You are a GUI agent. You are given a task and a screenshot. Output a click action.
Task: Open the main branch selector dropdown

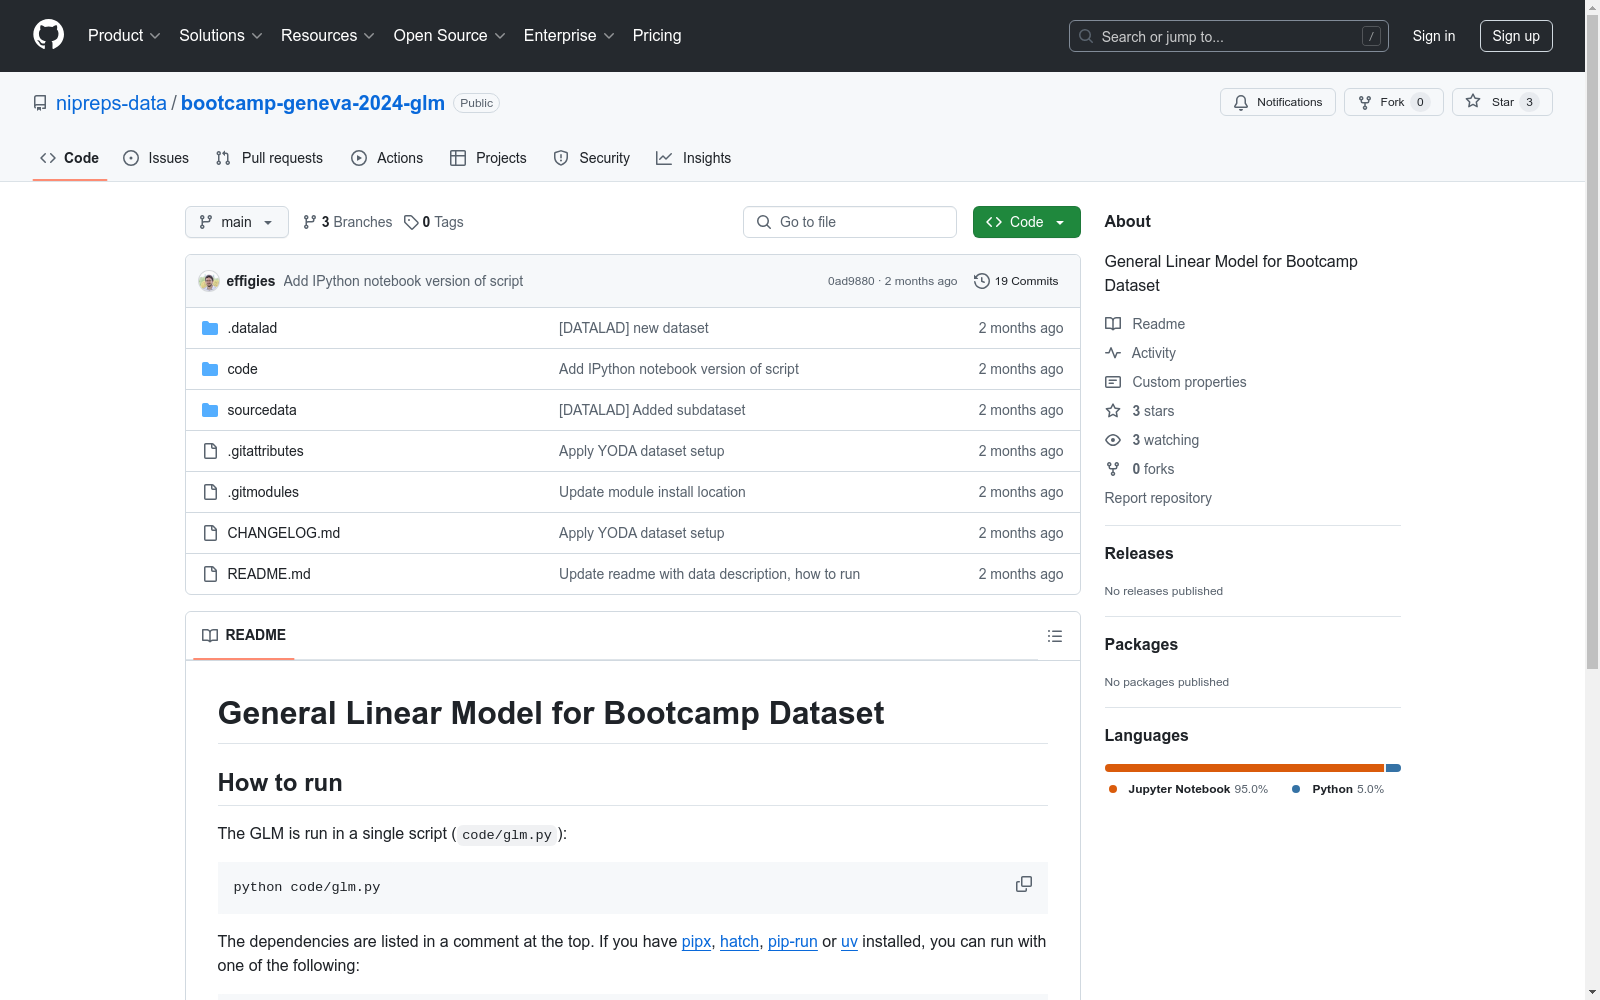[x=237, y=222]
